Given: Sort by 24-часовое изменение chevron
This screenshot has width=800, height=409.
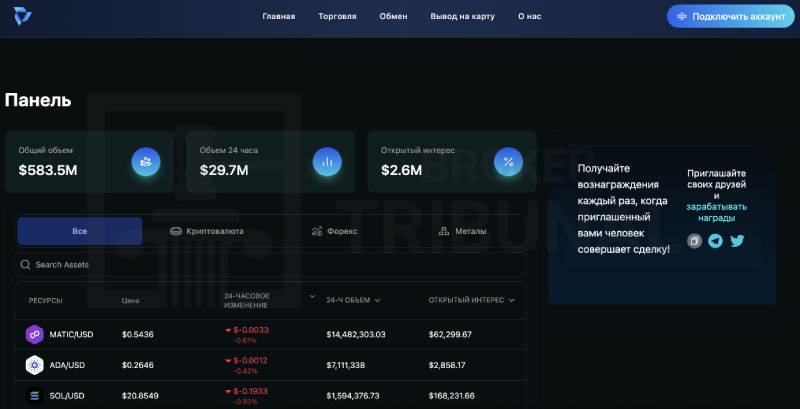Looking at the screenshot, I should tap(312, 297).
